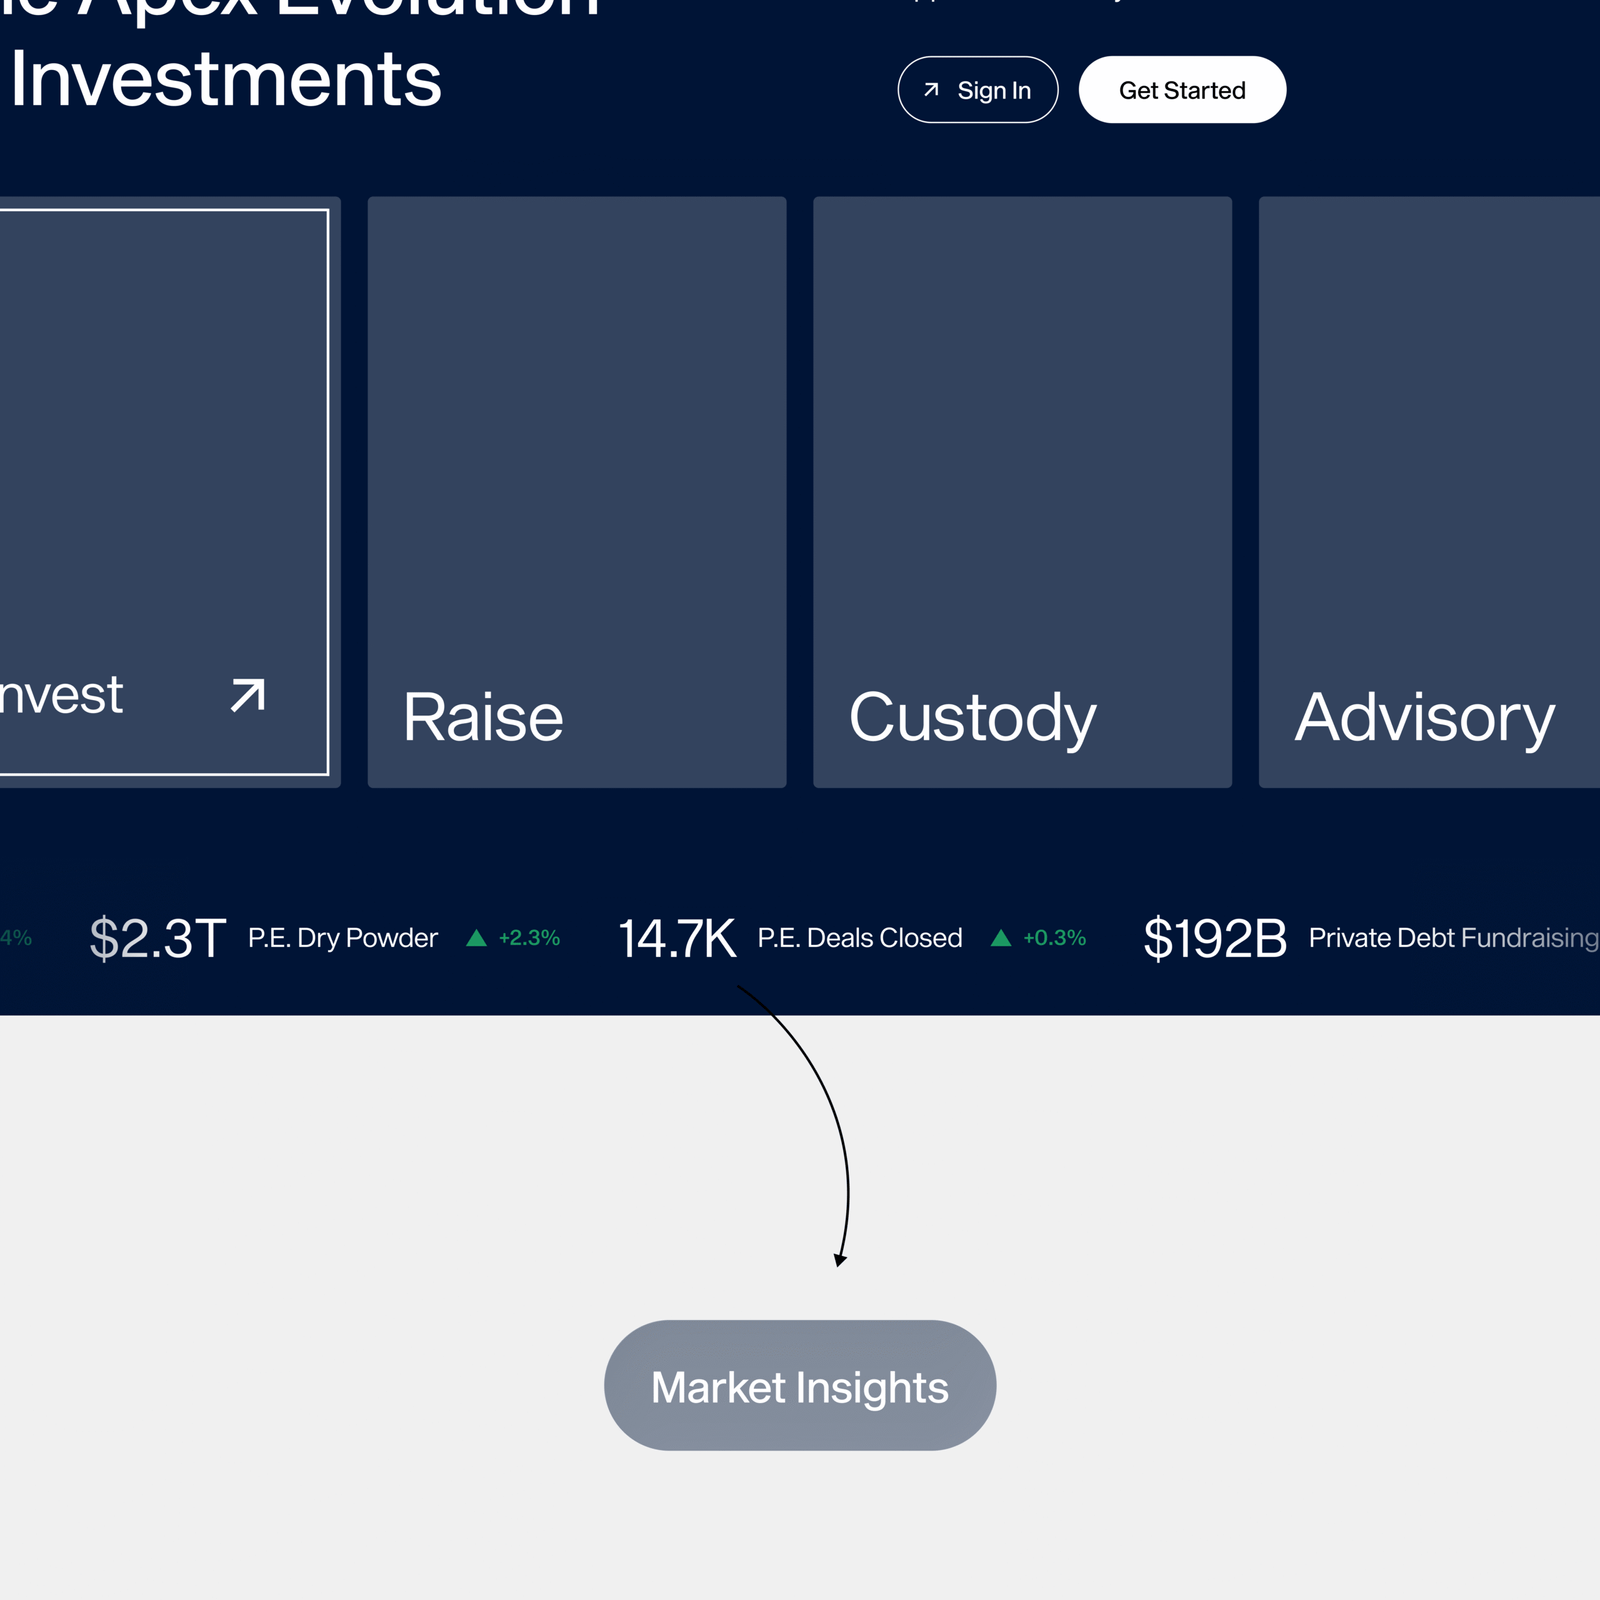This screenshot has height=1600, width=1600.
Task: Open the Market Insights pill
Action: [800, 1386]
